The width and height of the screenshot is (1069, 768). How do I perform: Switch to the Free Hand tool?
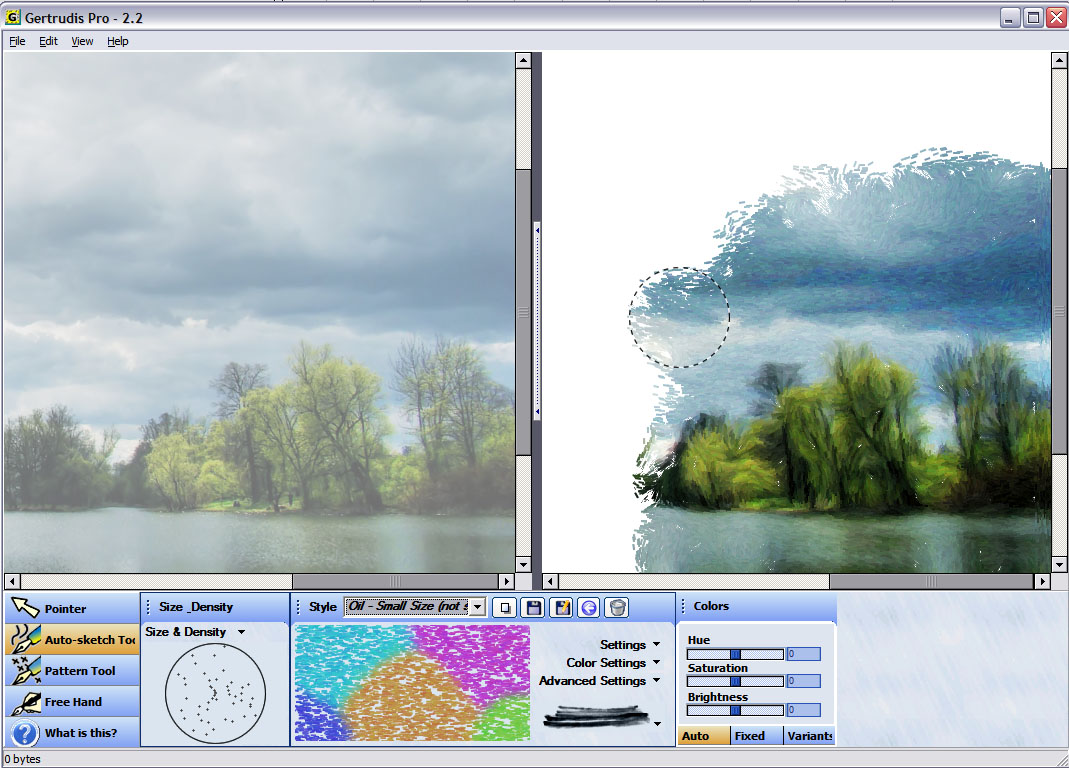pos(71,702)
